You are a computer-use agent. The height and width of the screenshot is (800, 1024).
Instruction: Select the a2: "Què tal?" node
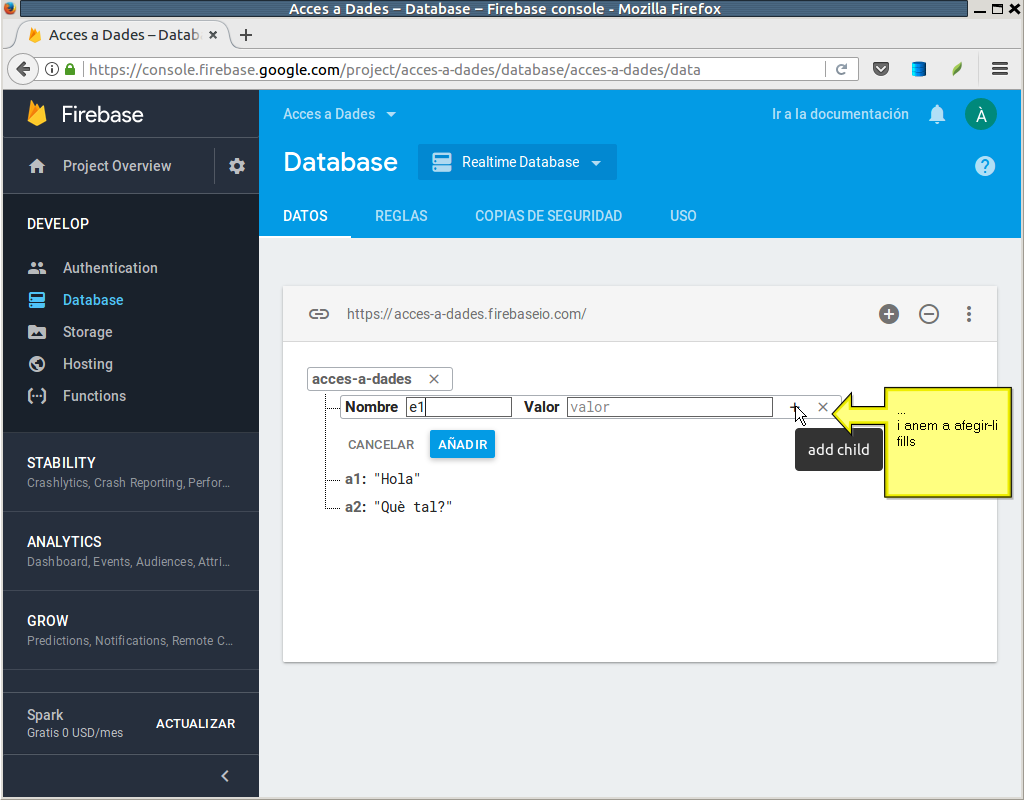click(x=398, y=507)
